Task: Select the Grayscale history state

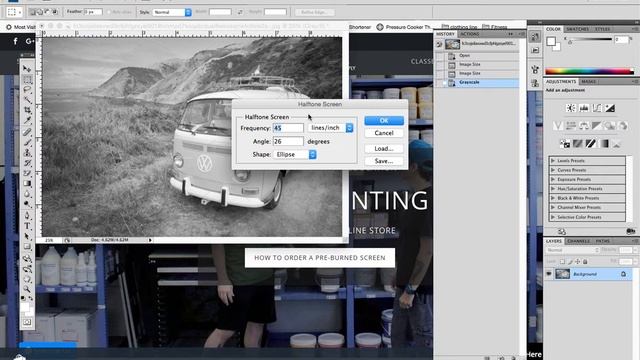Action: [x=478, y=82]
